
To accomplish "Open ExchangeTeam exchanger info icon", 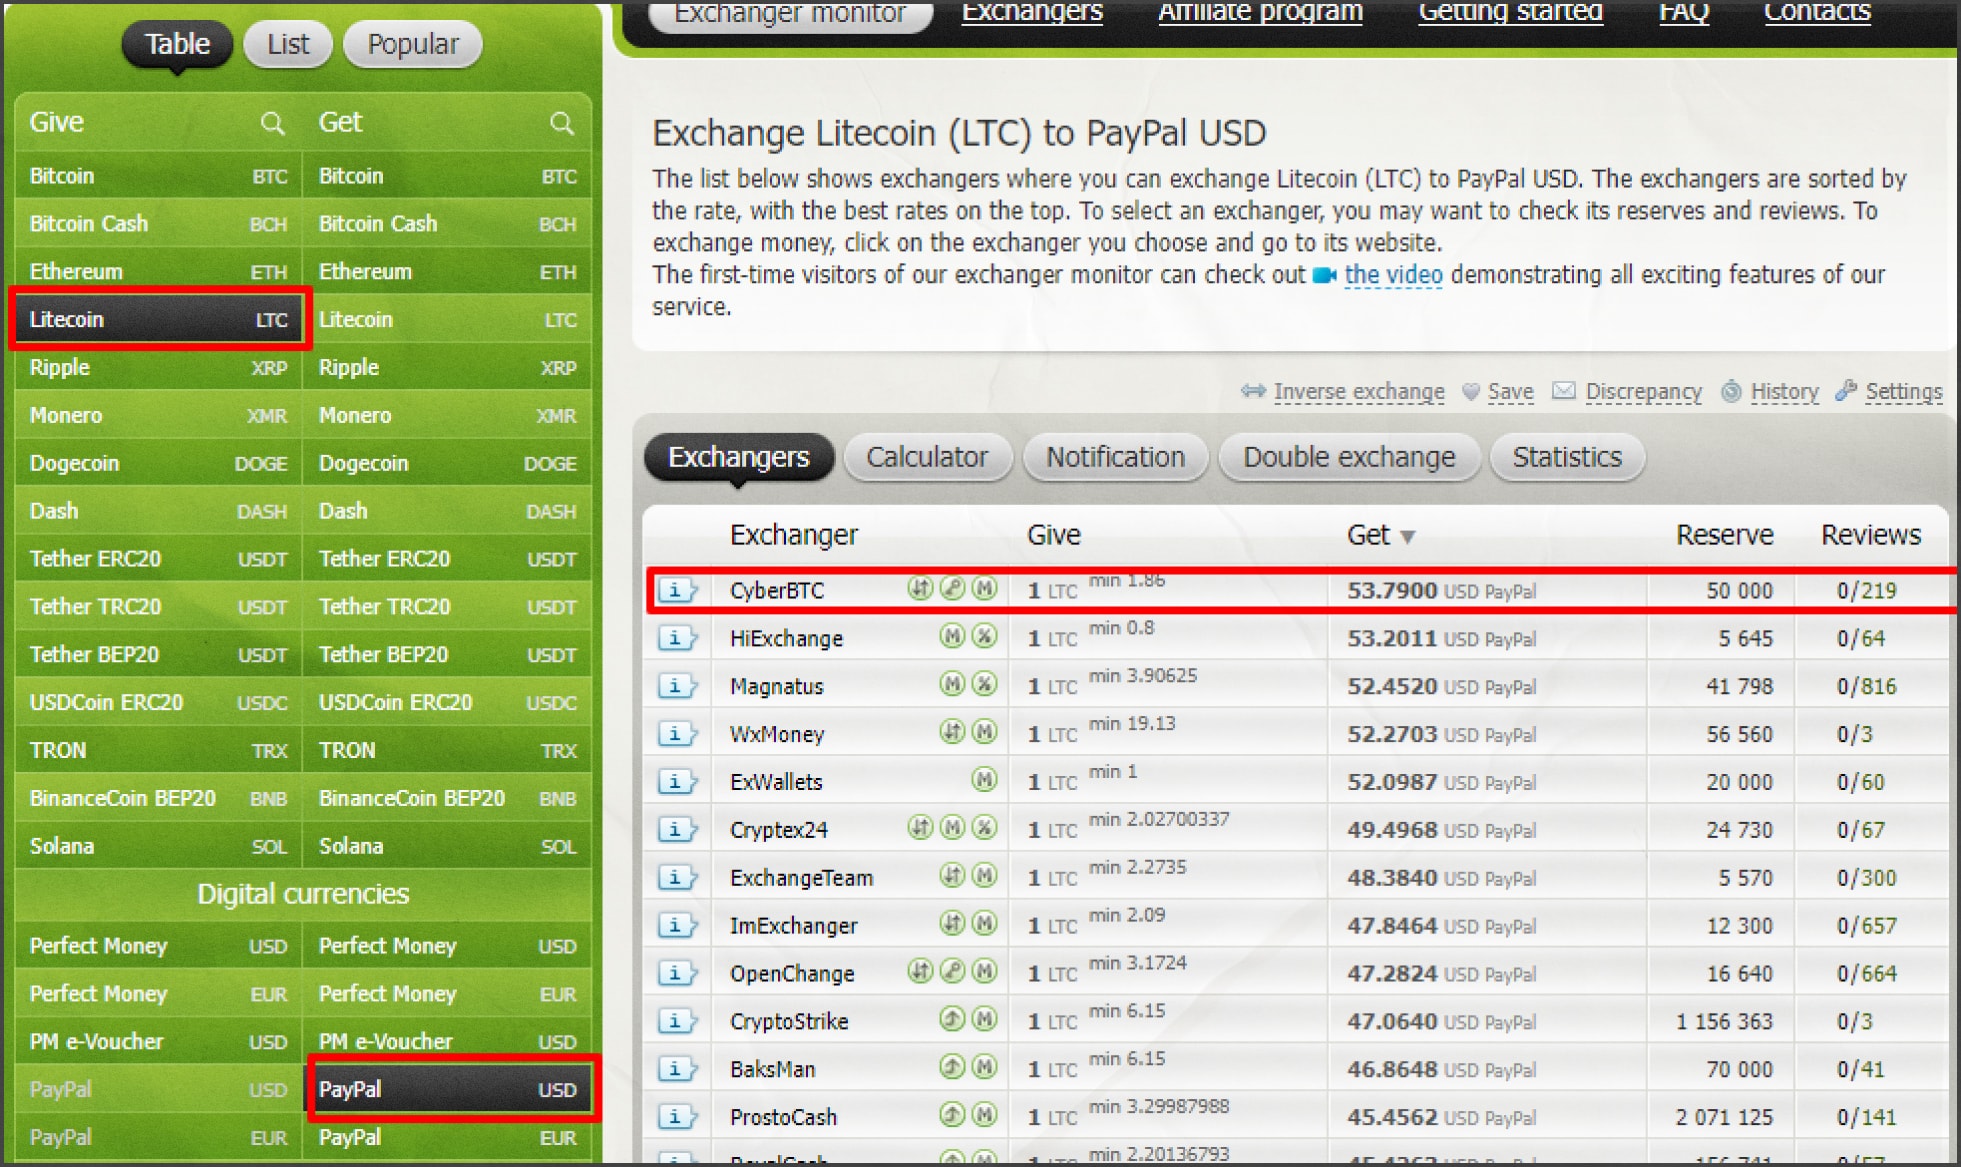I will pyautogui.click(x=677, y=878).
